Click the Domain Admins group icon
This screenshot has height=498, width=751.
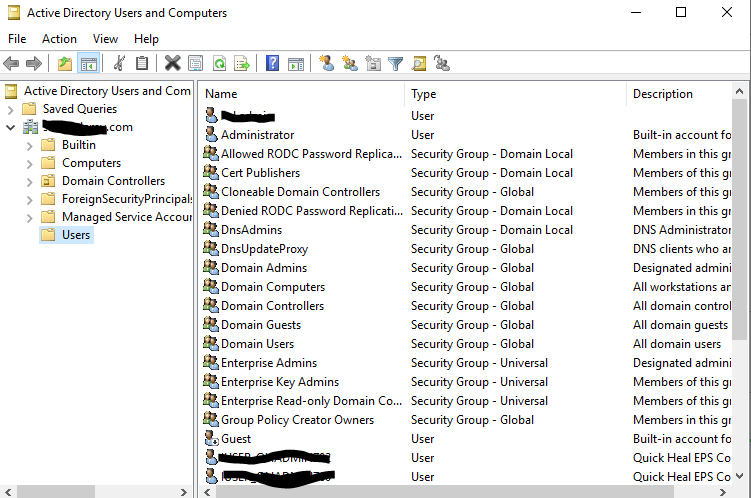click(211, 267)
